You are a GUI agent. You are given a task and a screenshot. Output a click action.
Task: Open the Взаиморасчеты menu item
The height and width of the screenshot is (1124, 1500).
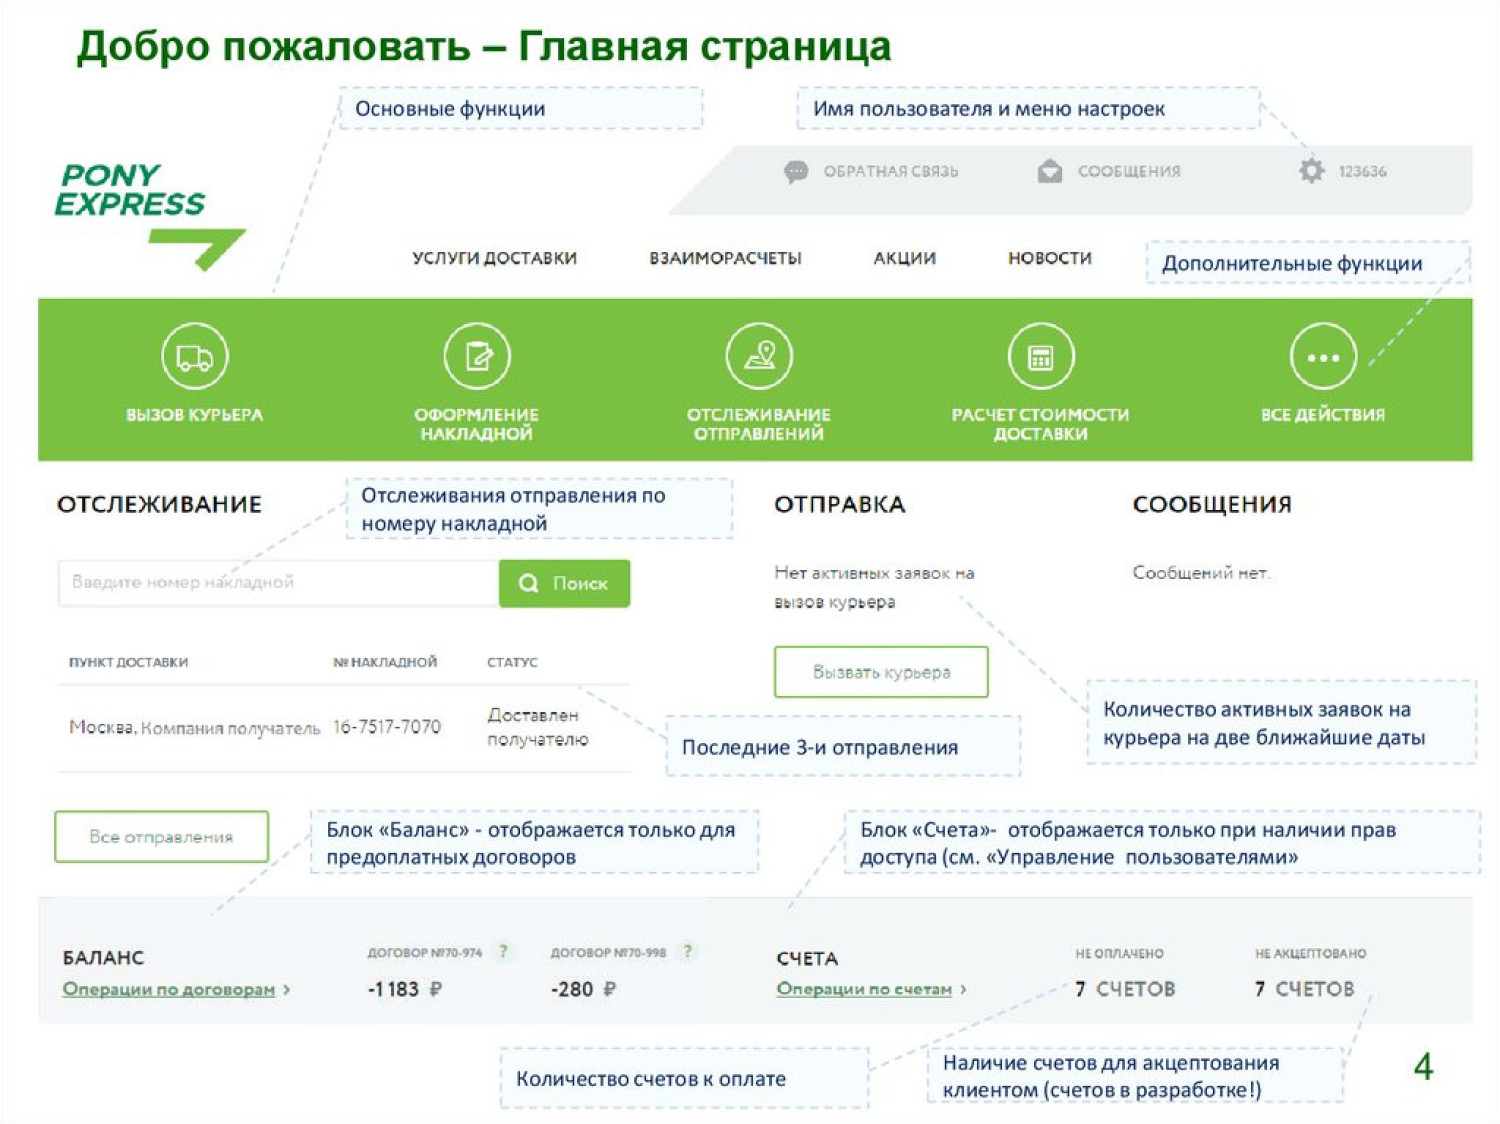[x=725, y=258]
